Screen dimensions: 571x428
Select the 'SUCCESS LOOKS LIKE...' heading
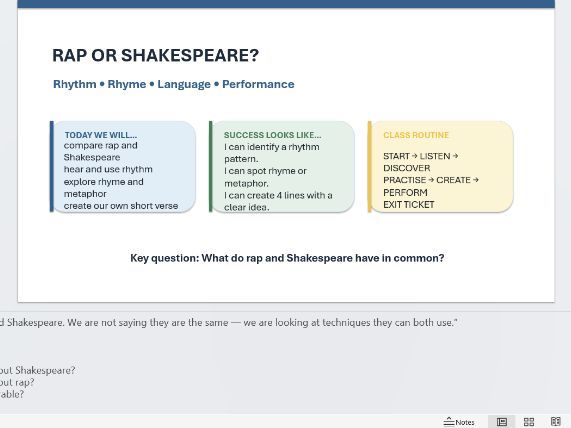[x=273, y=135]
